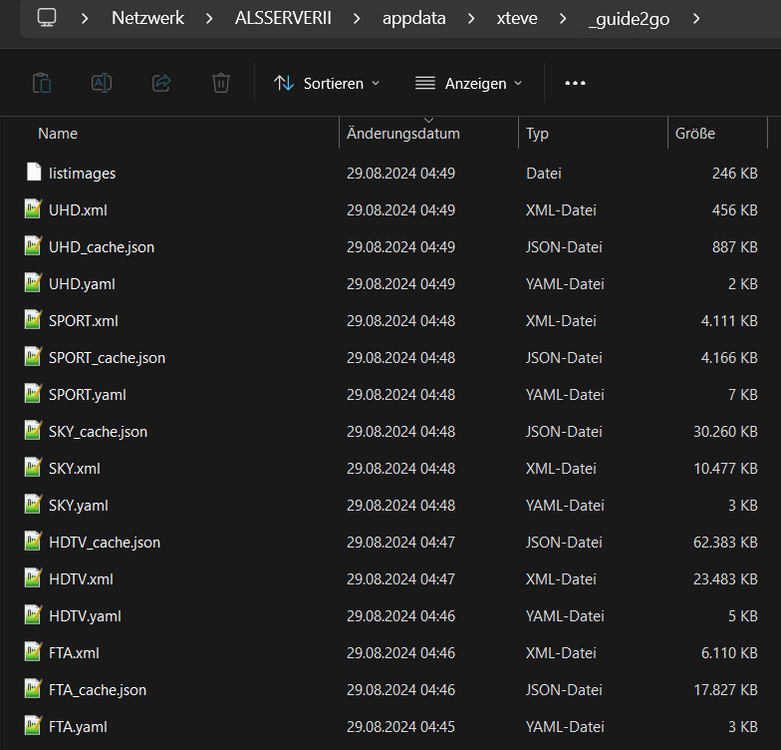Click the 7 KB size value

pos(743,395)
